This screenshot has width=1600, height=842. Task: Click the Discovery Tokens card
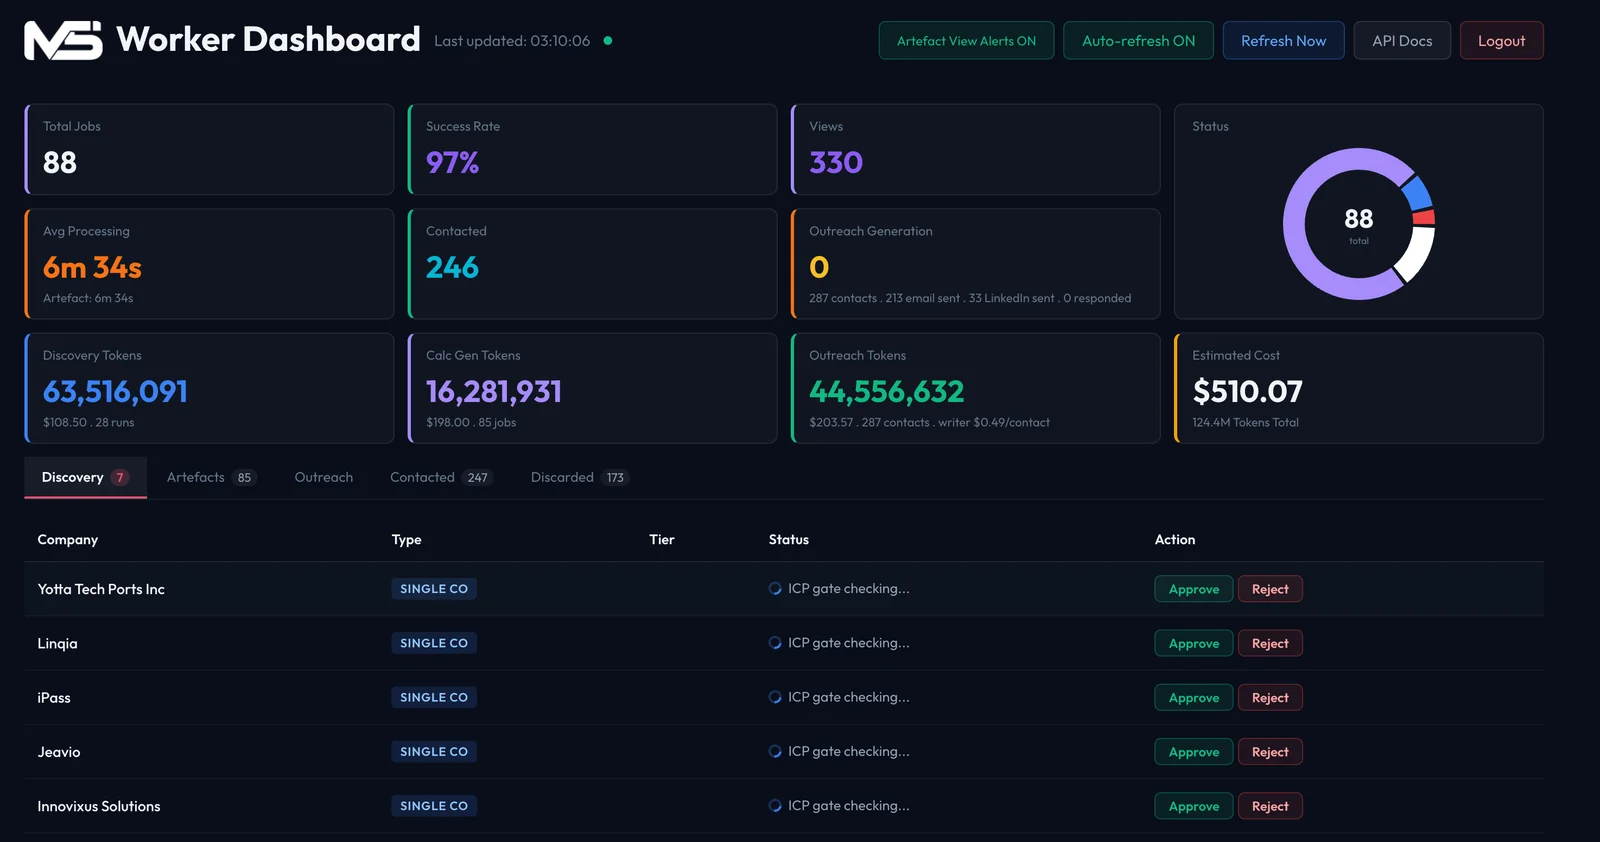(x=209, y=388)
